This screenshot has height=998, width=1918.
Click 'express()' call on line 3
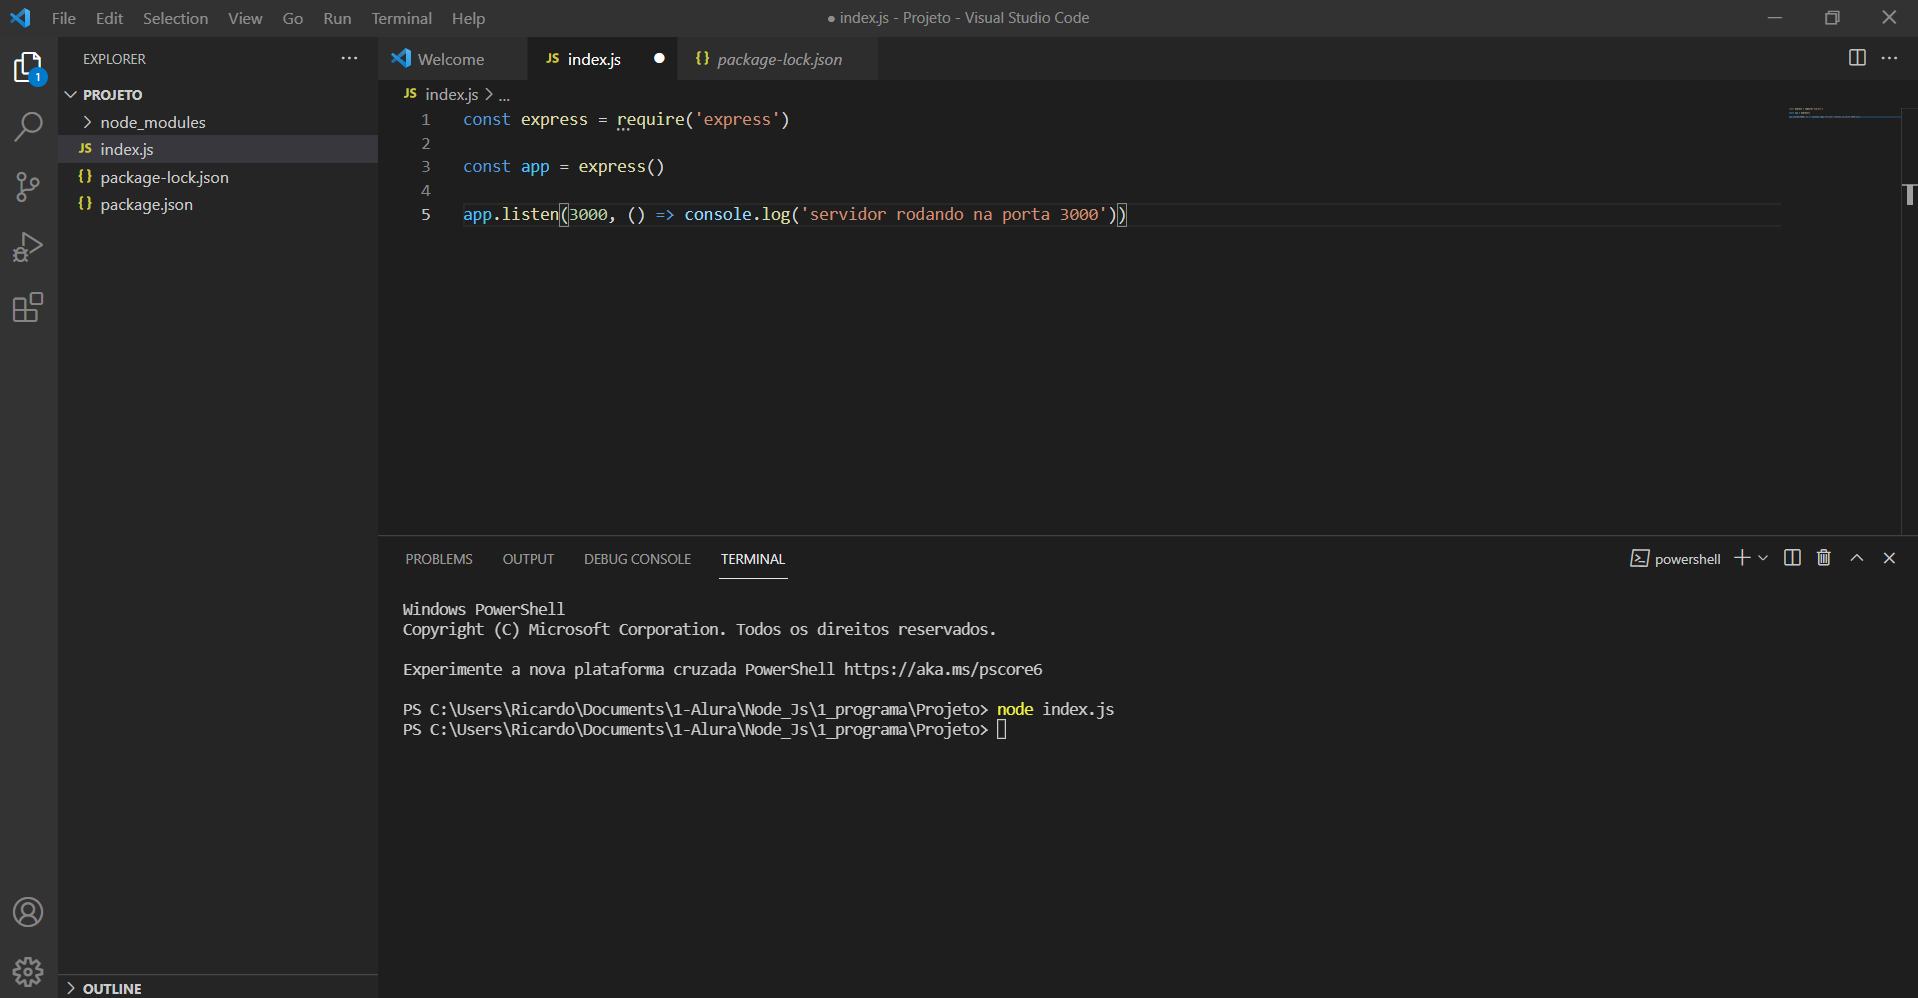coord(621,166)
